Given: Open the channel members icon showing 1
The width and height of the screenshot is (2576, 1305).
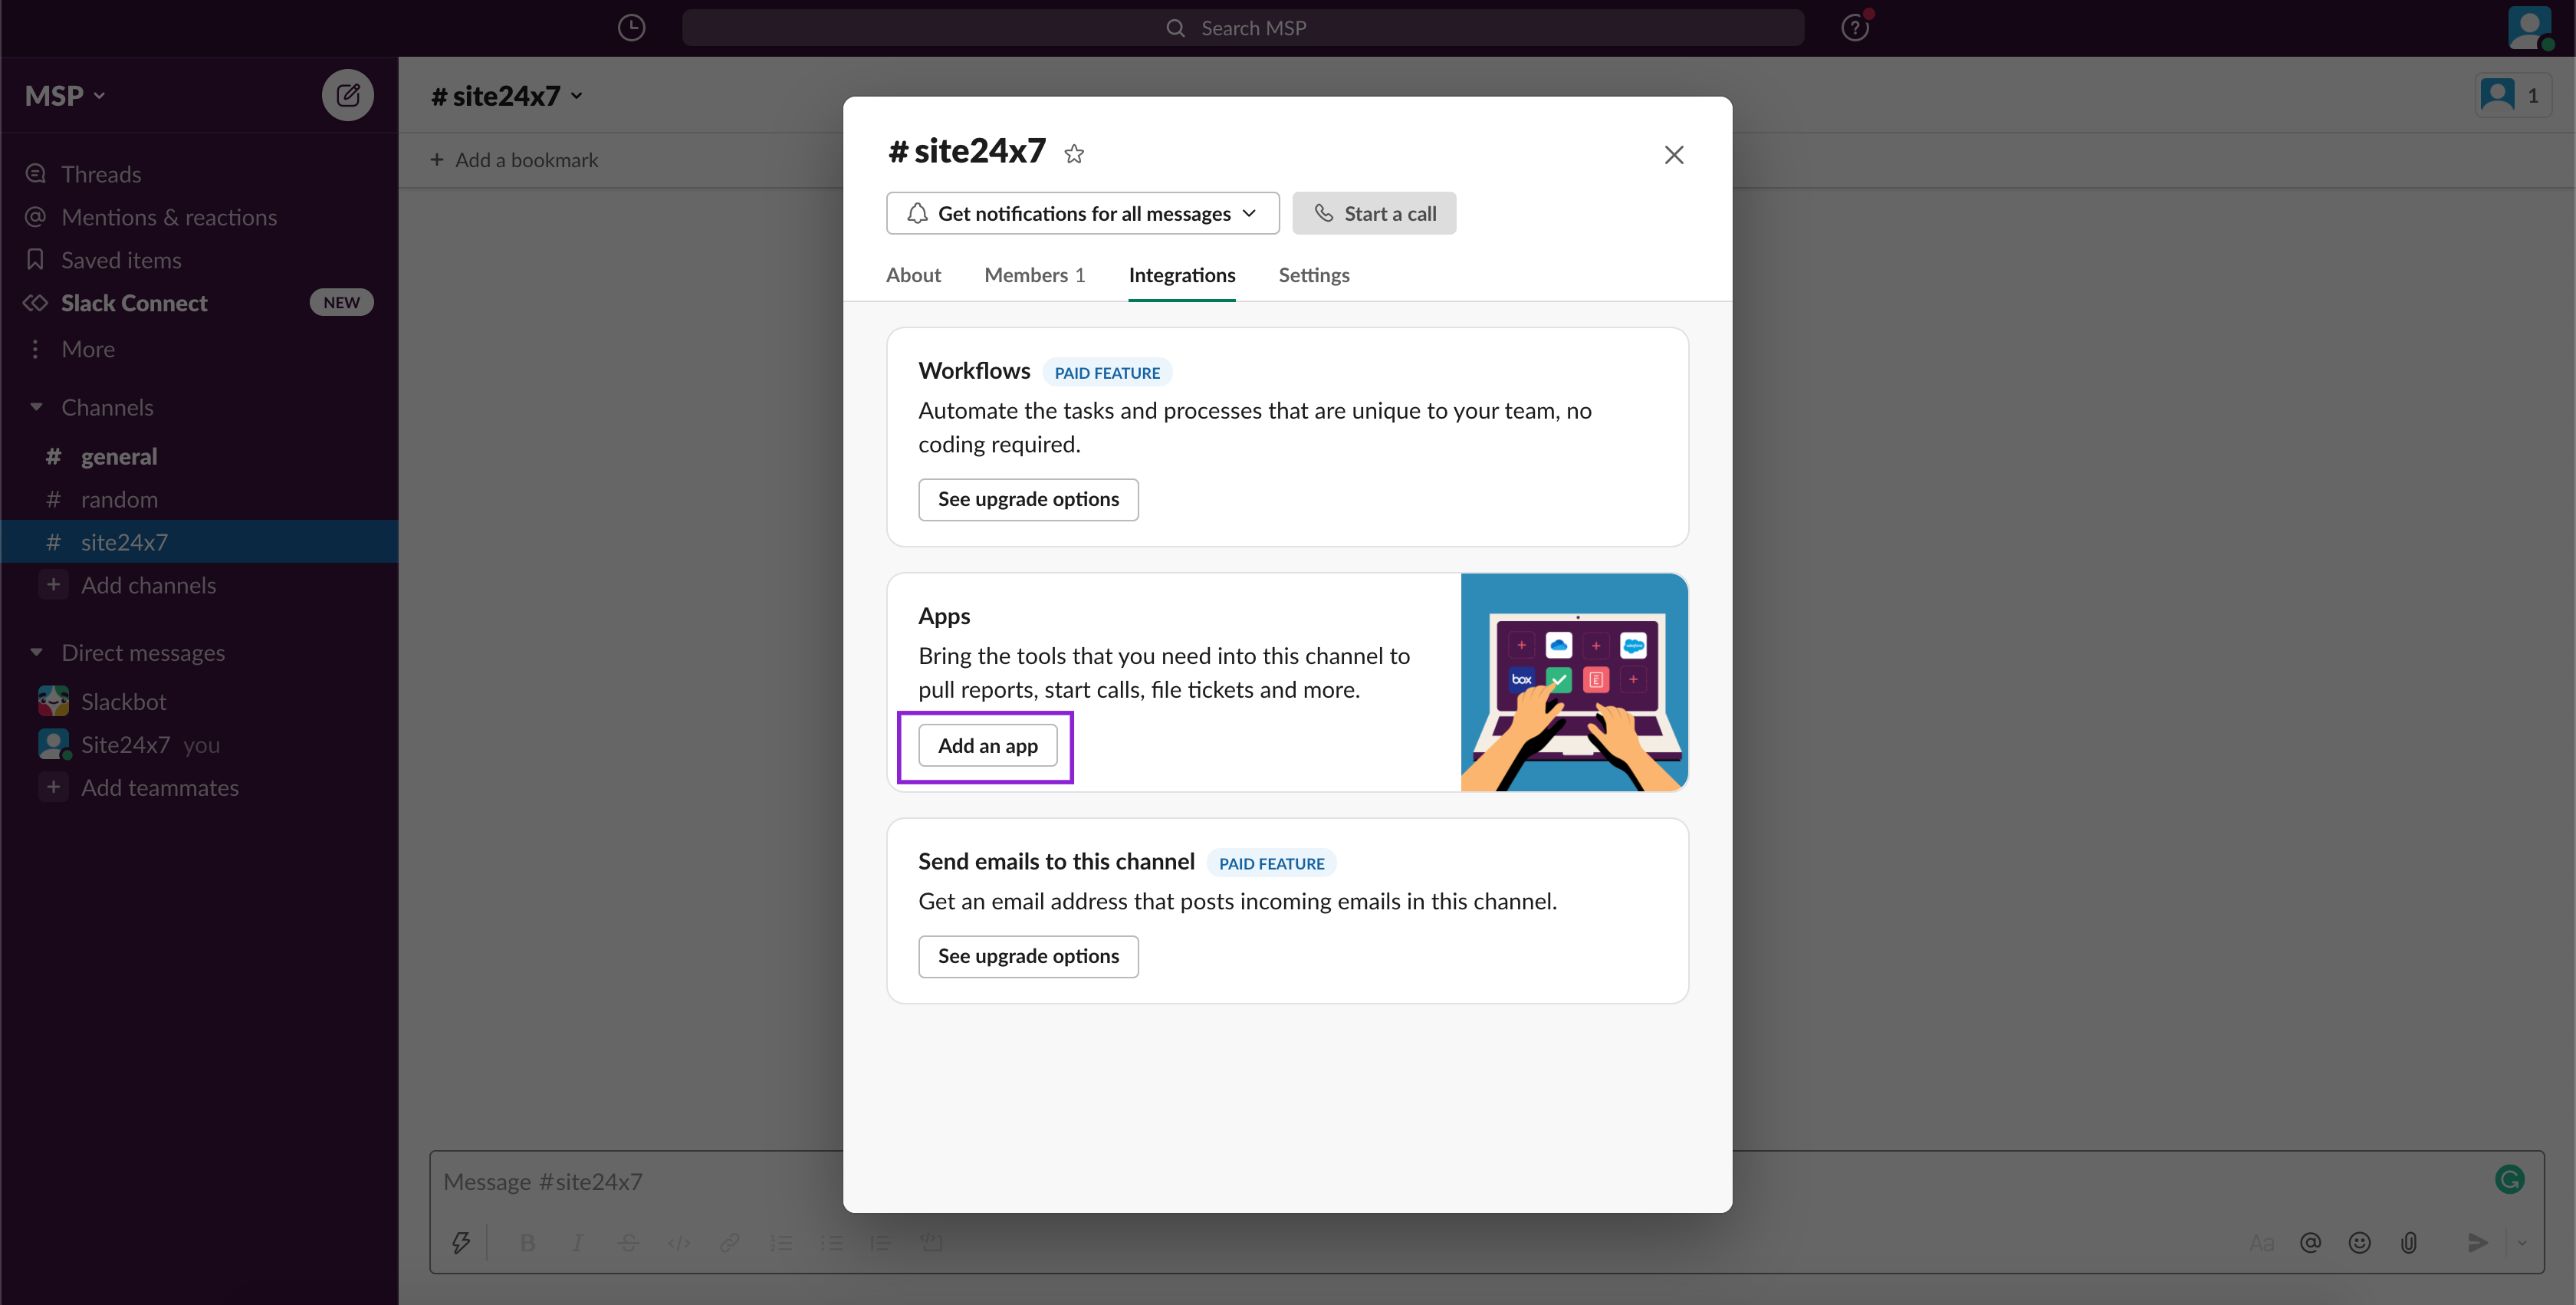Looking at the screenshot, I should (x=2512, y=96).
